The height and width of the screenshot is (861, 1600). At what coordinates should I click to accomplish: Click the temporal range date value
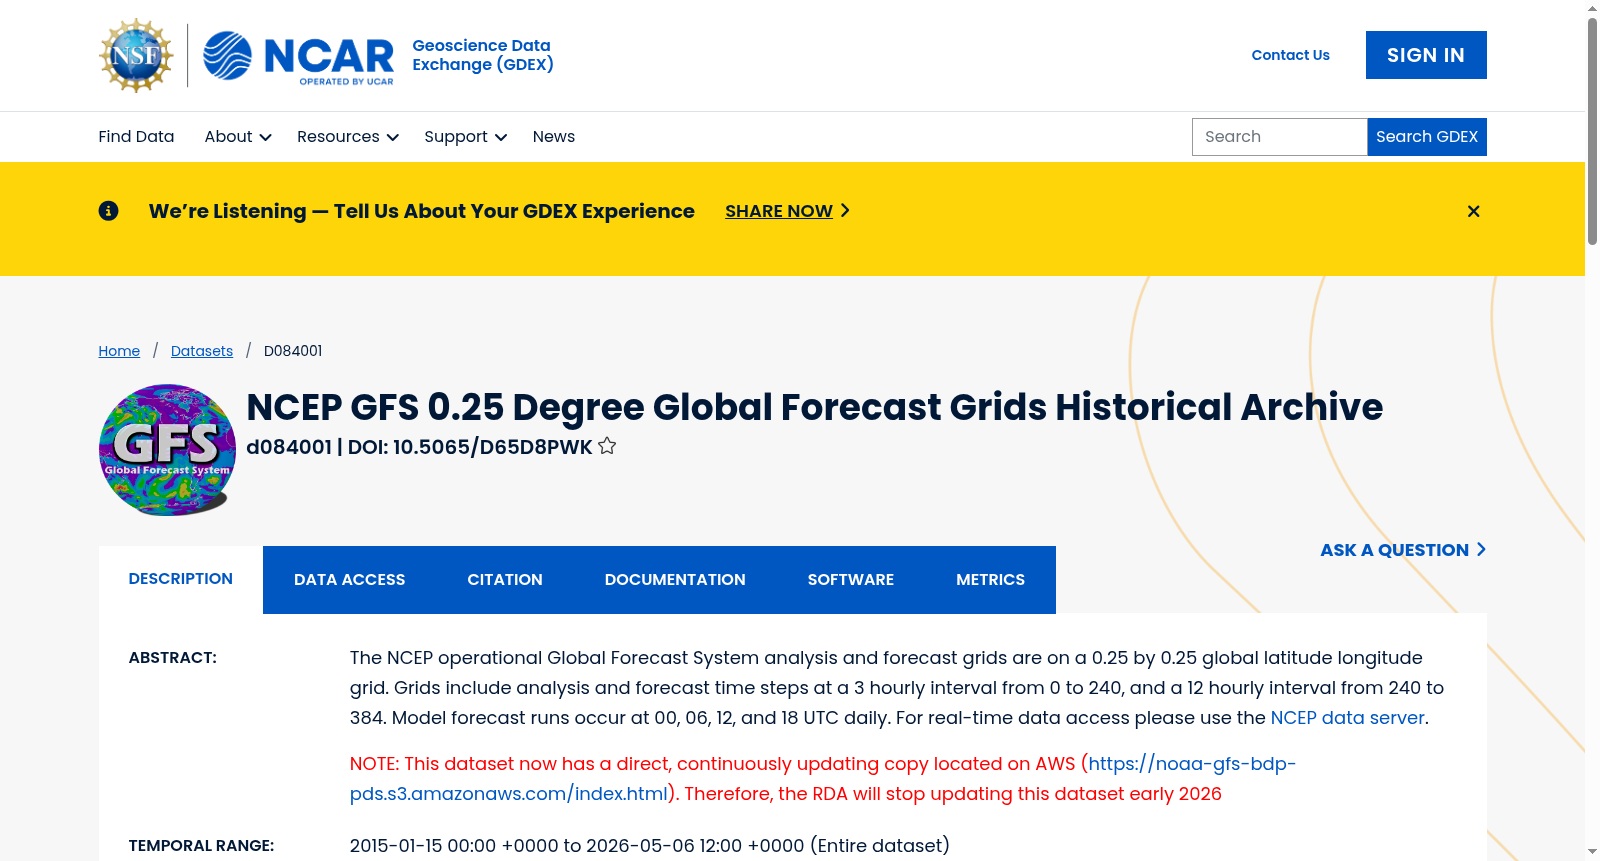point(650,846)
